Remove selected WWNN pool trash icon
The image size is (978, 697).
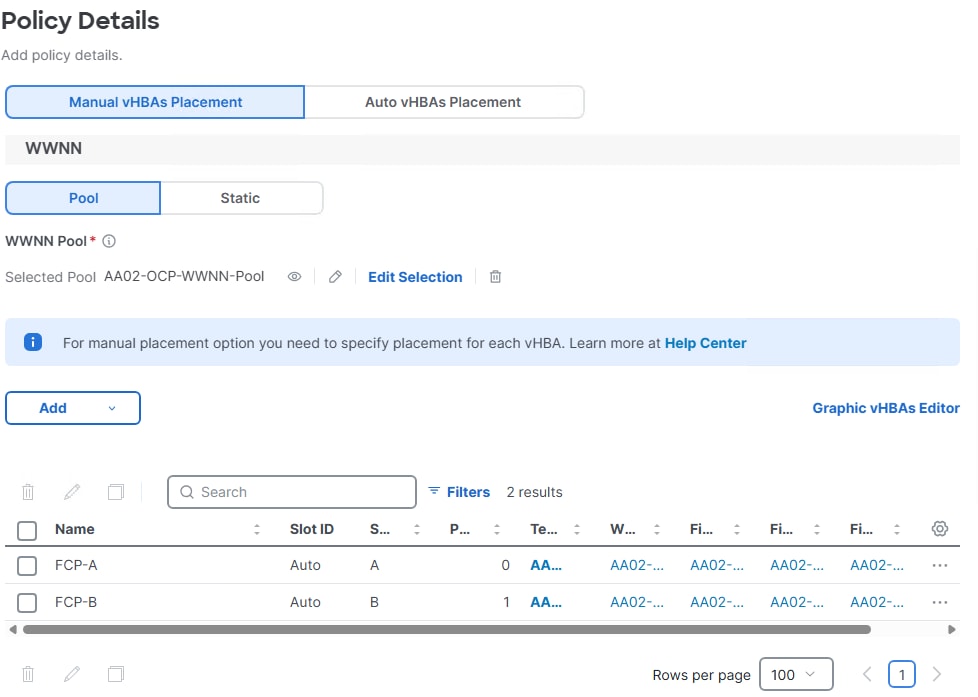495,276
